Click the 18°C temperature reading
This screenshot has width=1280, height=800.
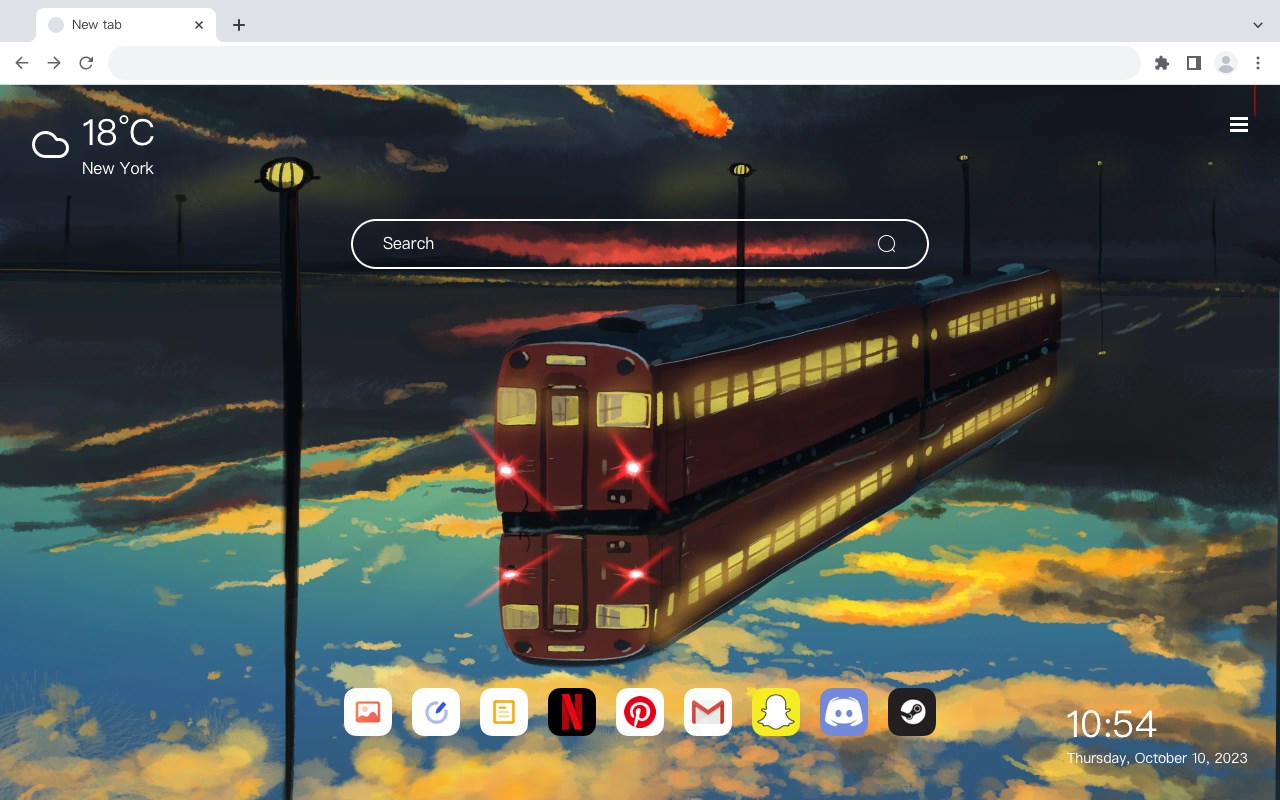[118, 133]
